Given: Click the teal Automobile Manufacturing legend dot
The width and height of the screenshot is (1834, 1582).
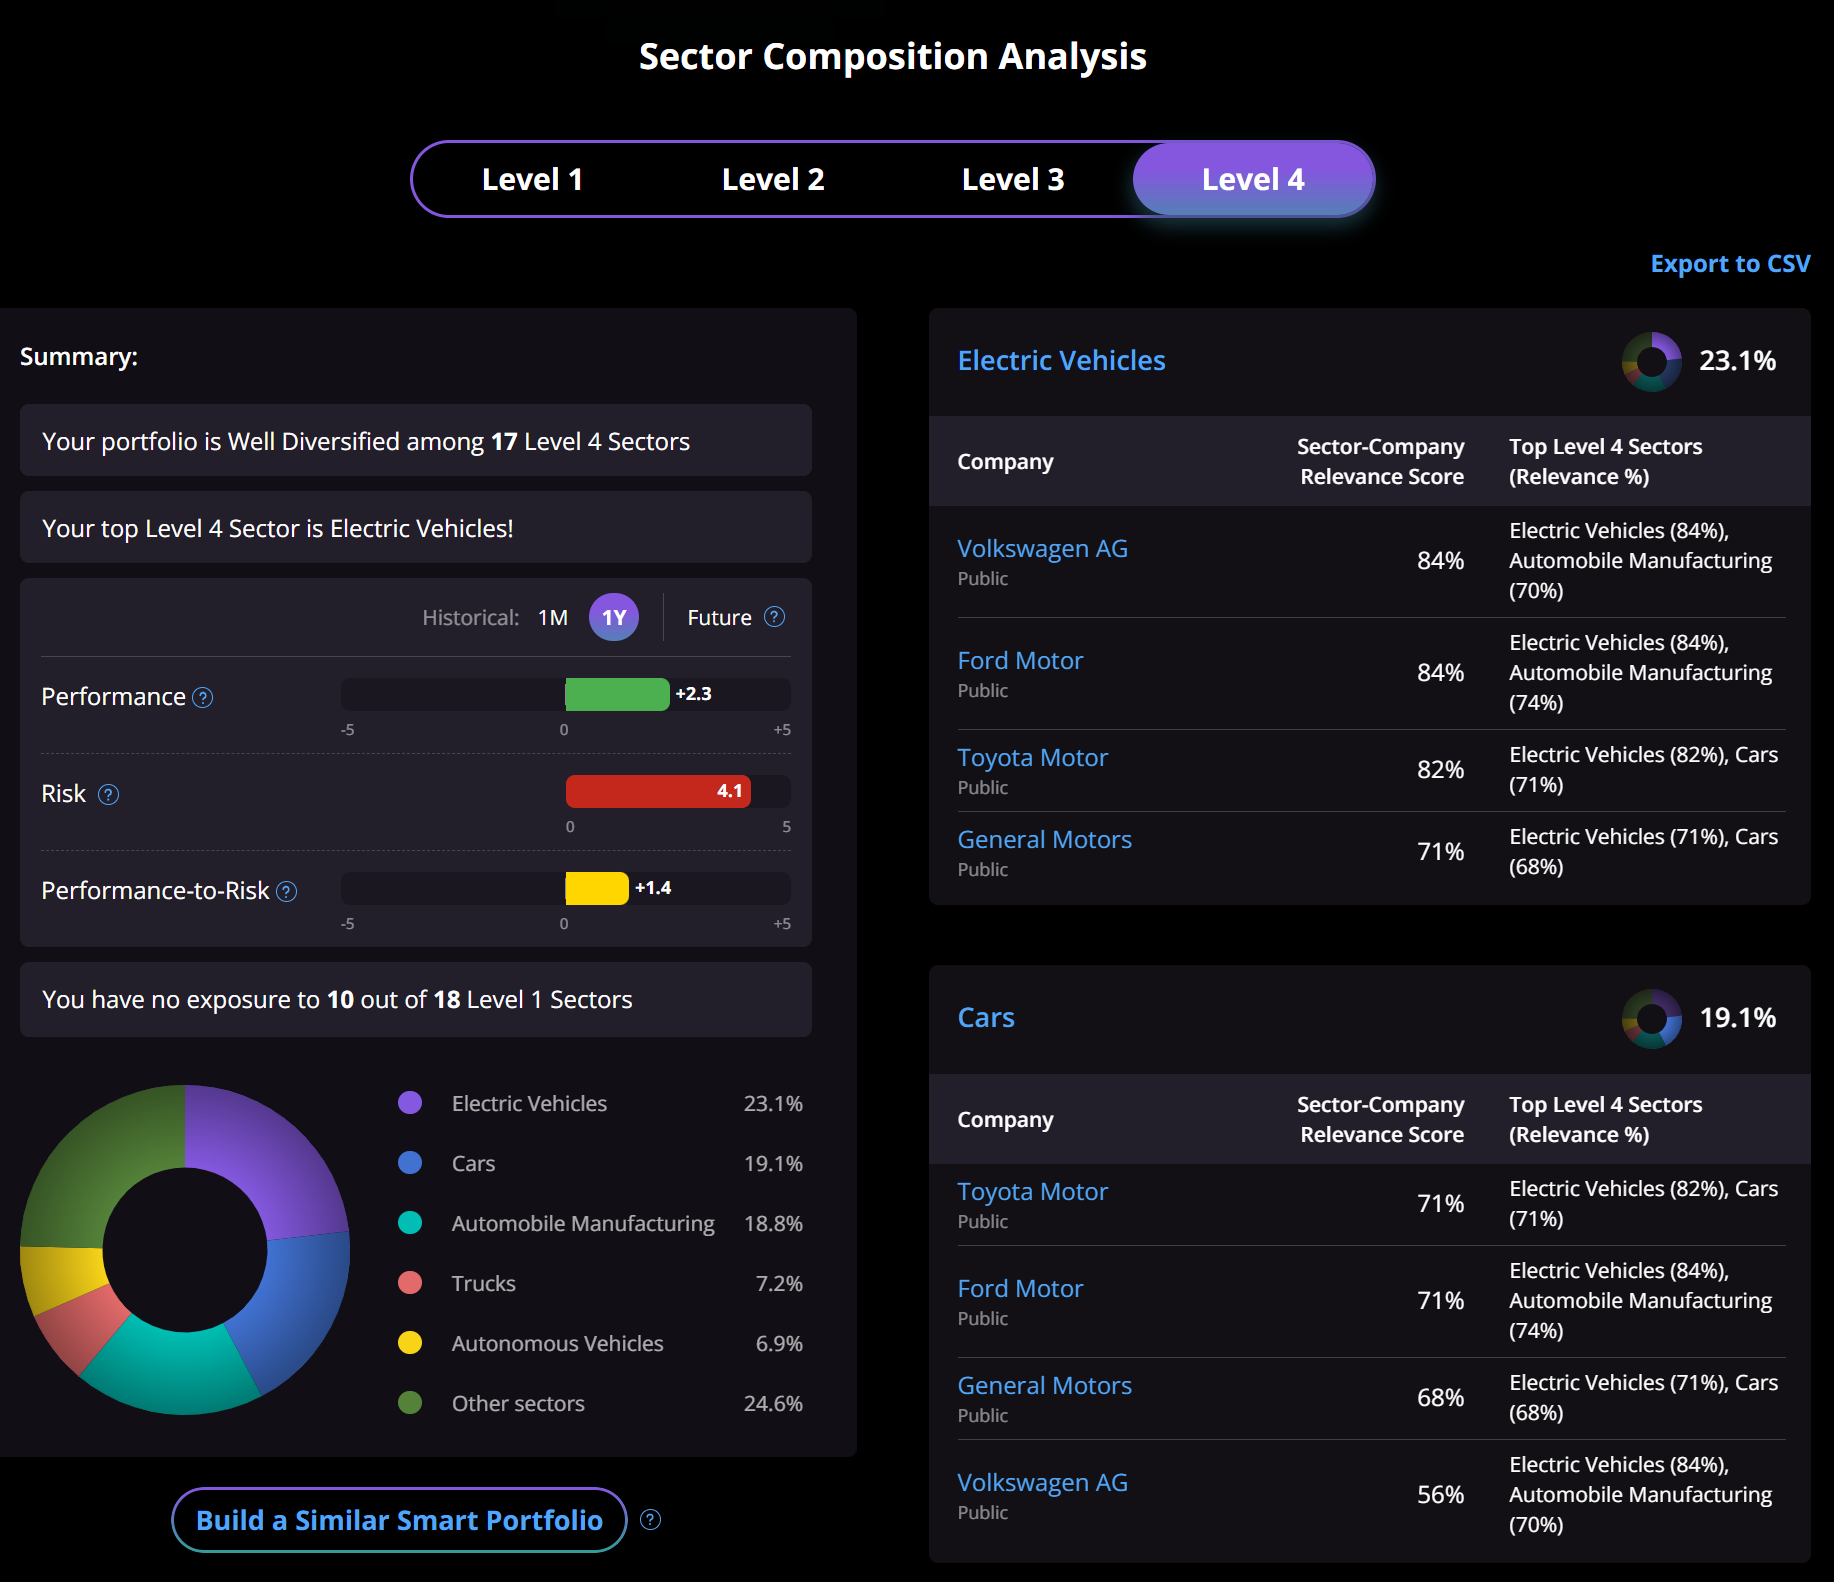Looking at the screenshot, I should (x=410, y=1223).
